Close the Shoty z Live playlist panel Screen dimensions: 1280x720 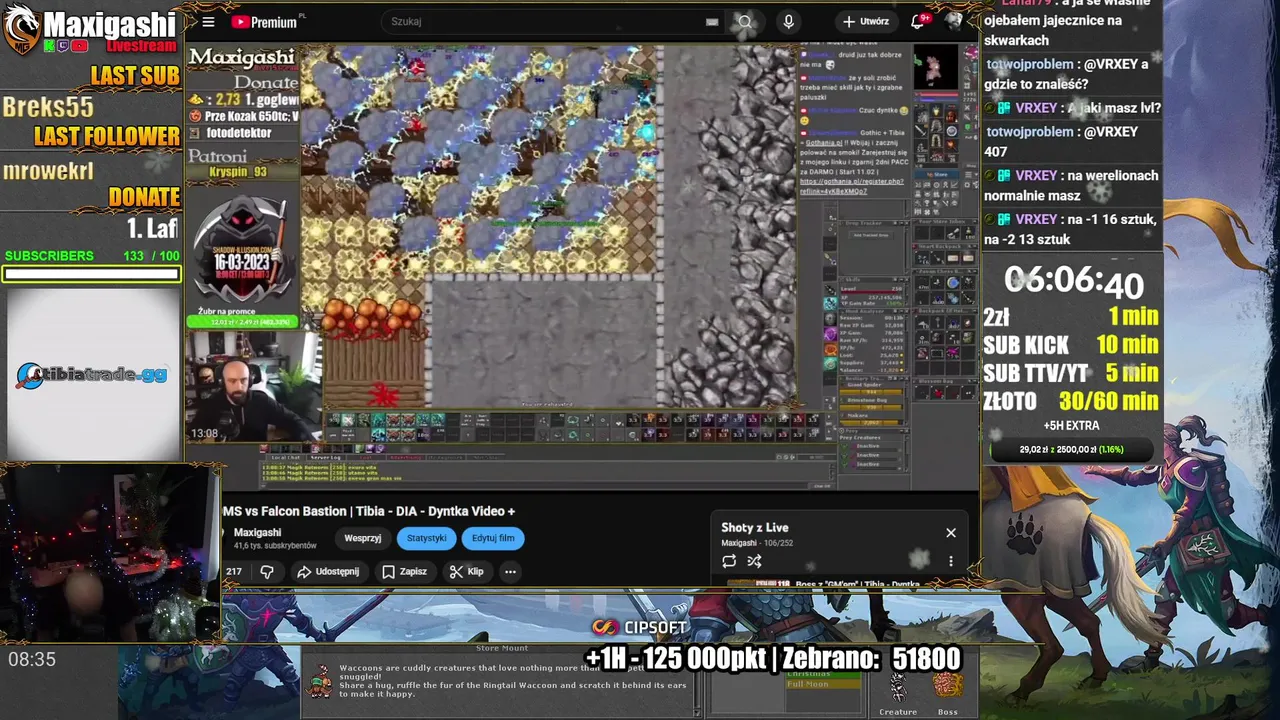coord(951,533)
